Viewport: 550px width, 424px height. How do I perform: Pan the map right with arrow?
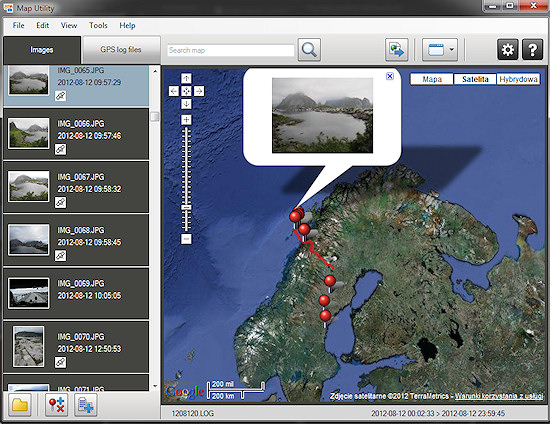(199, 91)
